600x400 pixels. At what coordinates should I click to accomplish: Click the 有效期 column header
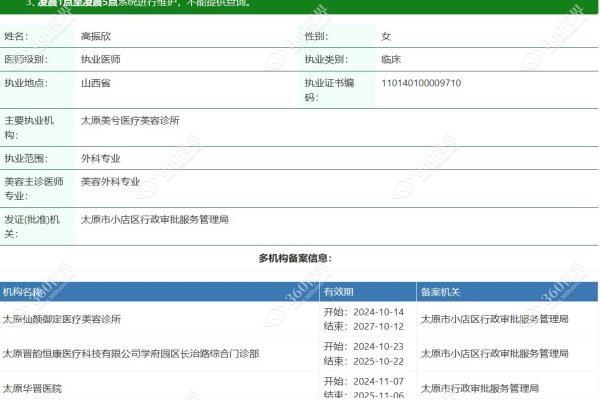click(338, 292)
